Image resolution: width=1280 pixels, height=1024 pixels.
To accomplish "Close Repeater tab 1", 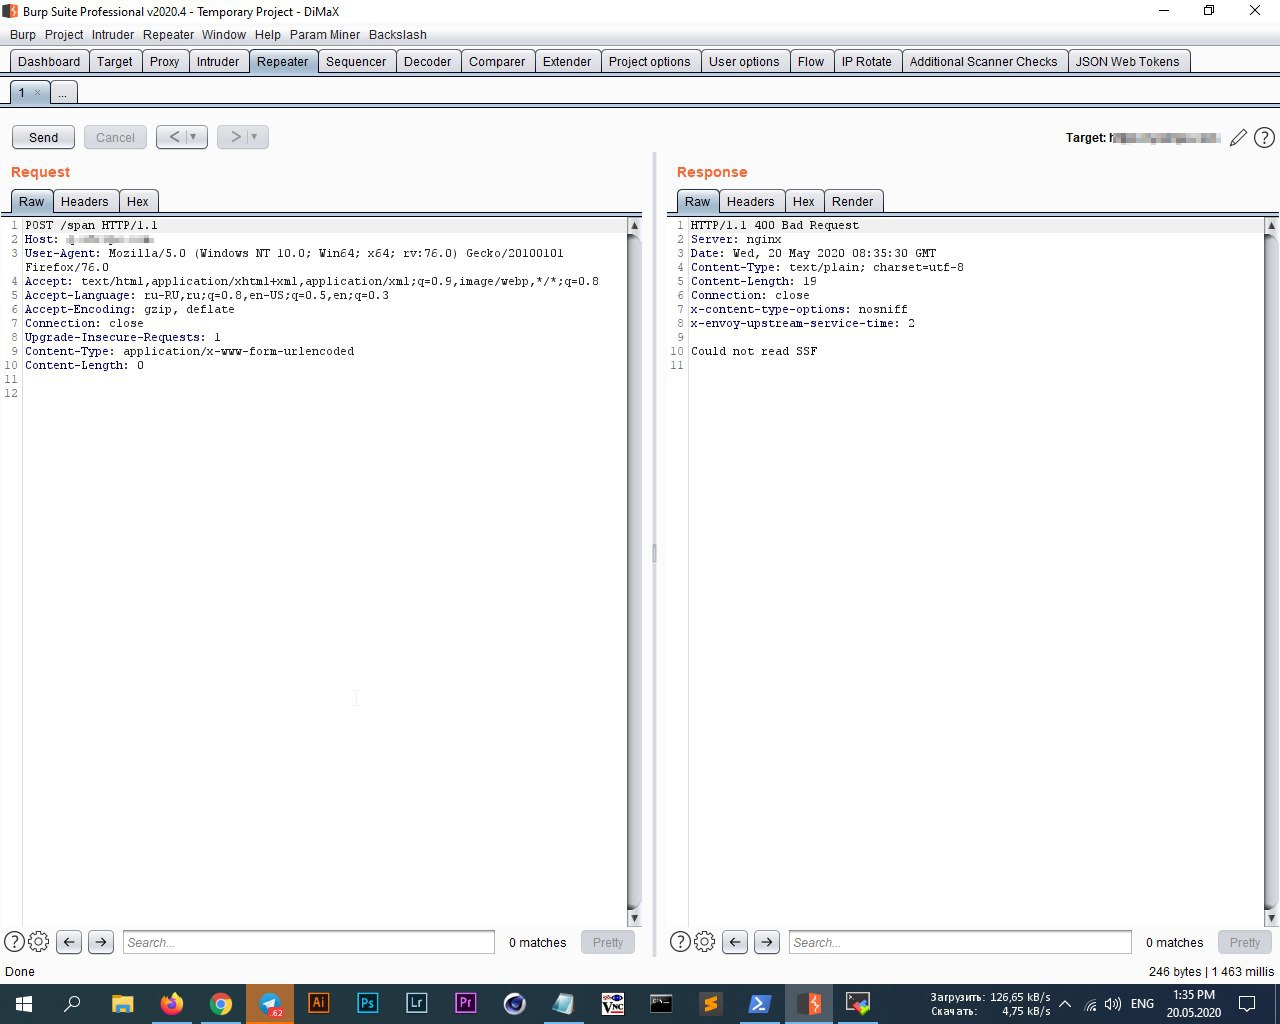I will coord(37,93).
